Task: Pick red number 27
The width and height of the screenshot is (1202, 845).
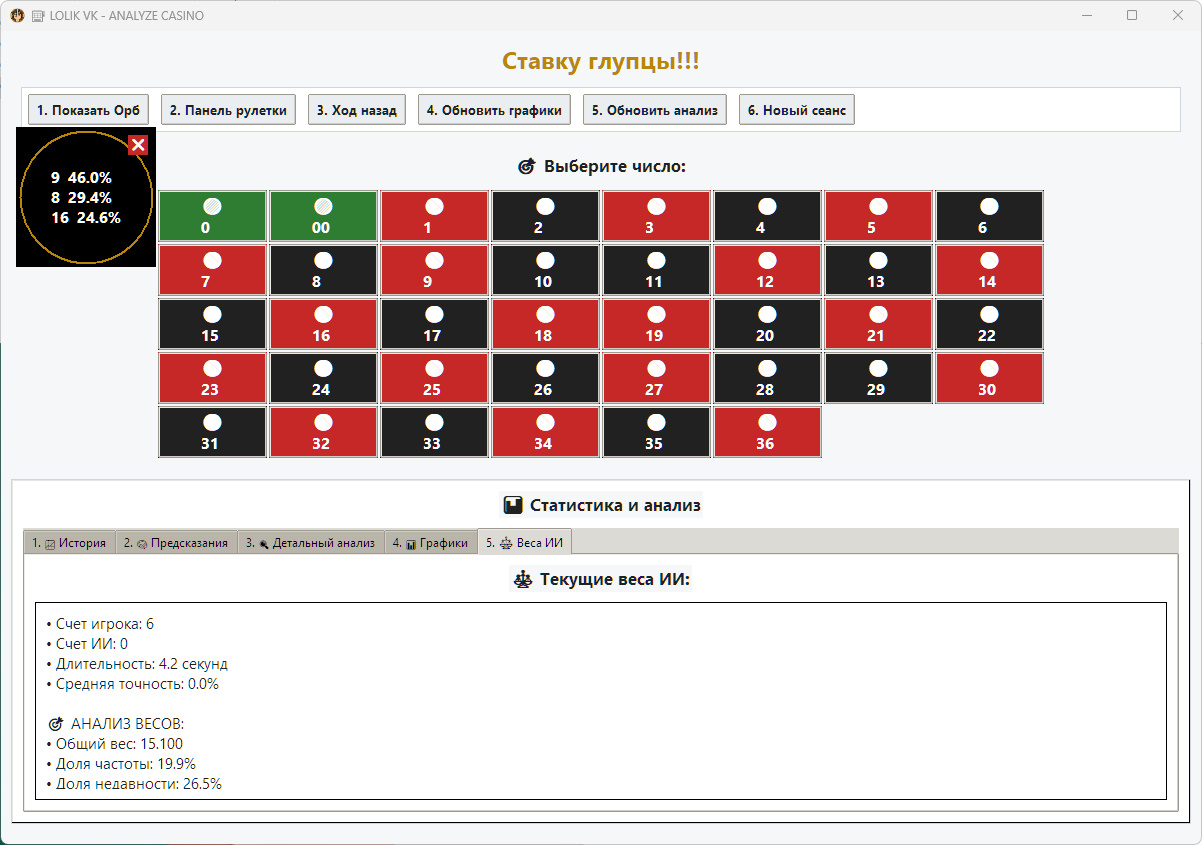Action: tap(656, 378)
